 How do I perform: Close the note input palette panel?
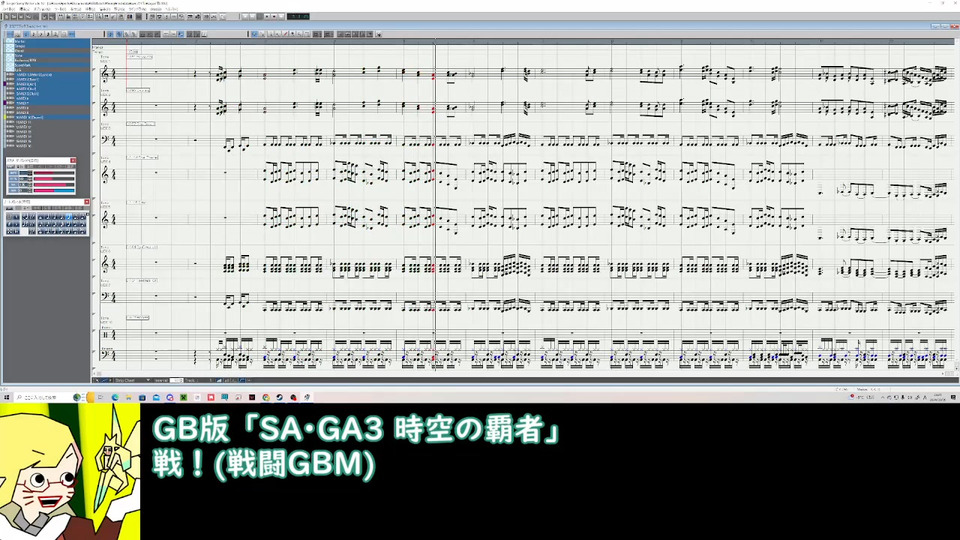(x=87, y=201)
